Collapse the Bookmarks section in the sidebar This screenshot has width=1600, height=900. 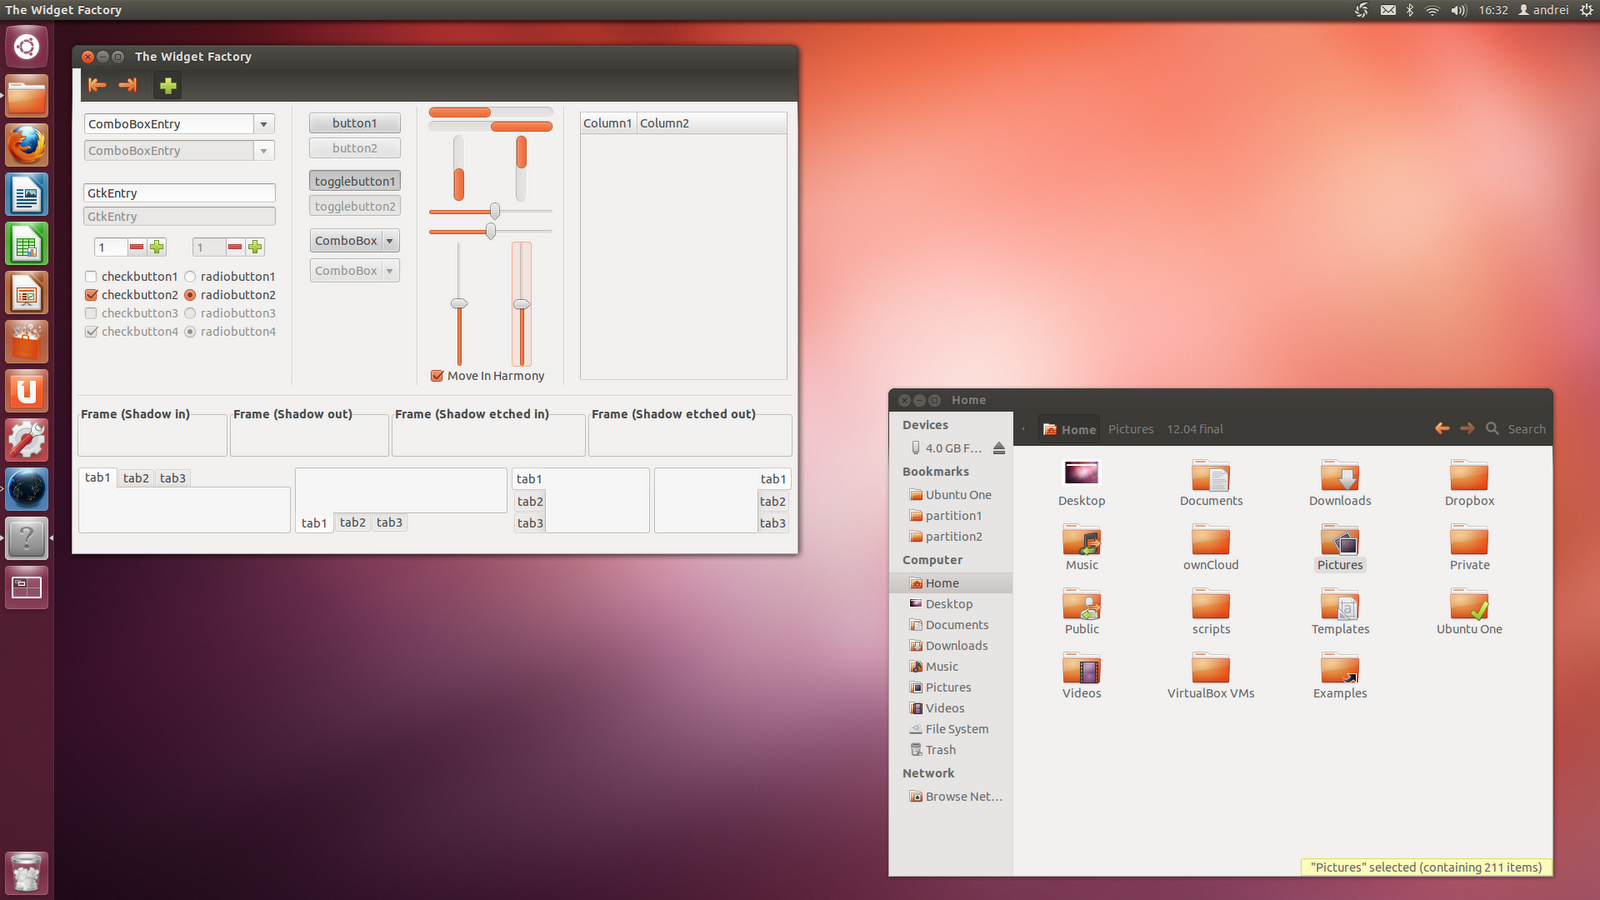pyautogui.click(x=935, y=471)
